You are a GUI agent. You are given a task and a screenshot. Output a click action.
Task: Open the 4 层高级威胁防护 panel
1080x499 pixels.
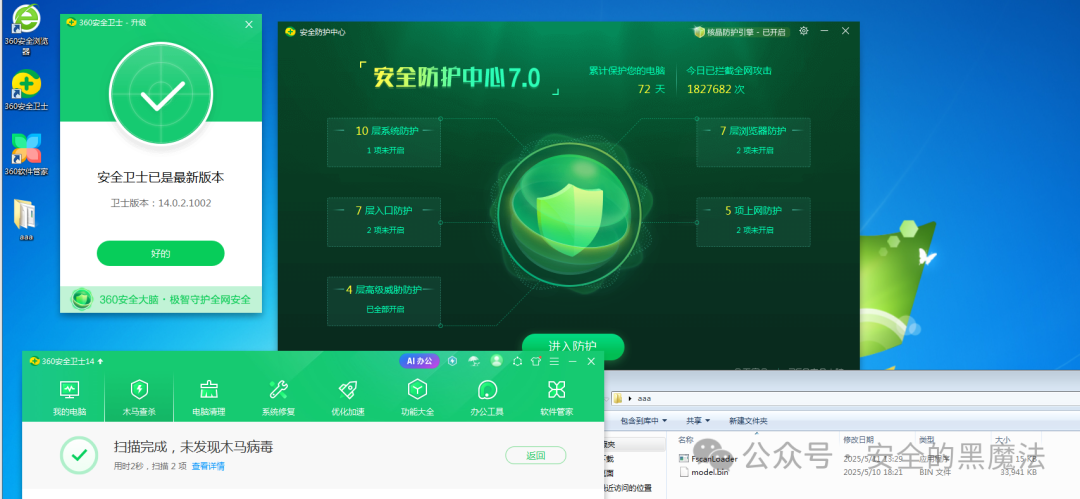pyautogui.click(x=384, y=301)
